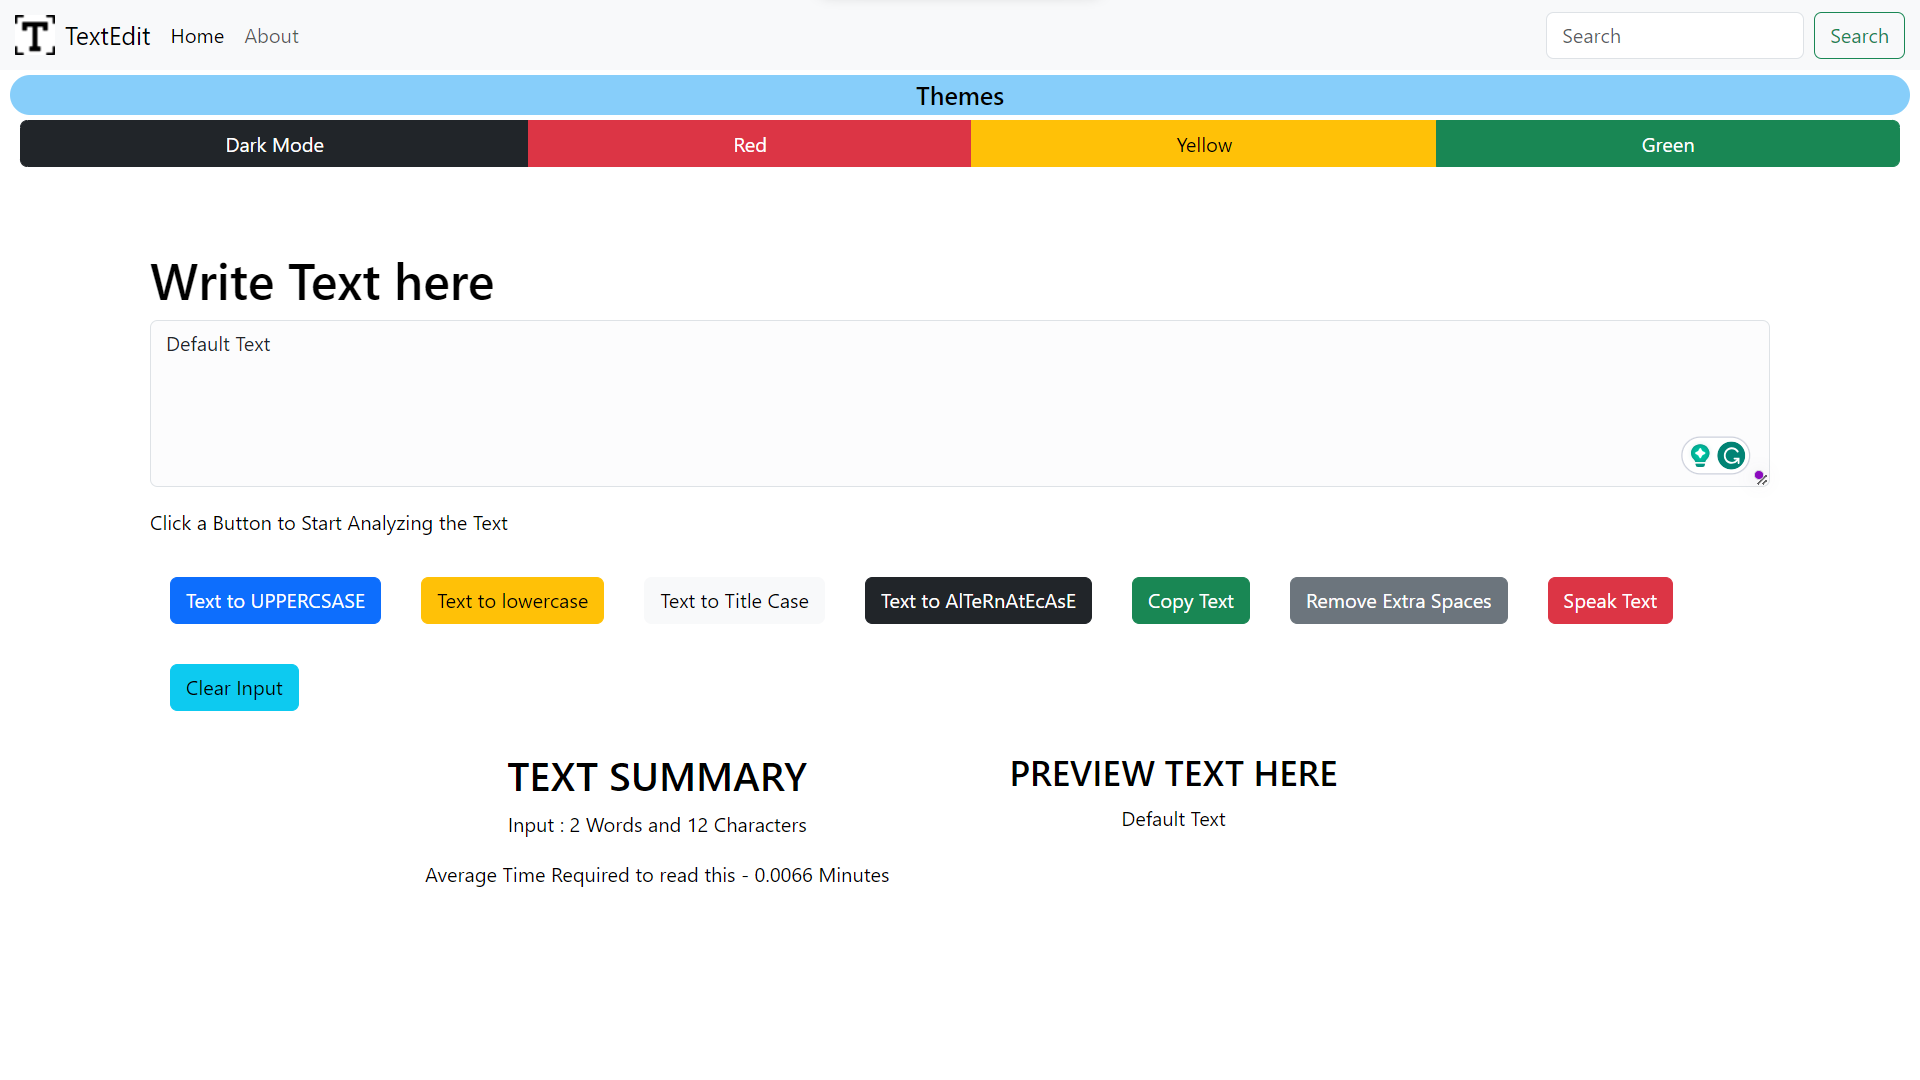The height and width of the screenshot is (1080, 1920).
Task: Click the Copy Text button
Action: tap(1189, 600)
